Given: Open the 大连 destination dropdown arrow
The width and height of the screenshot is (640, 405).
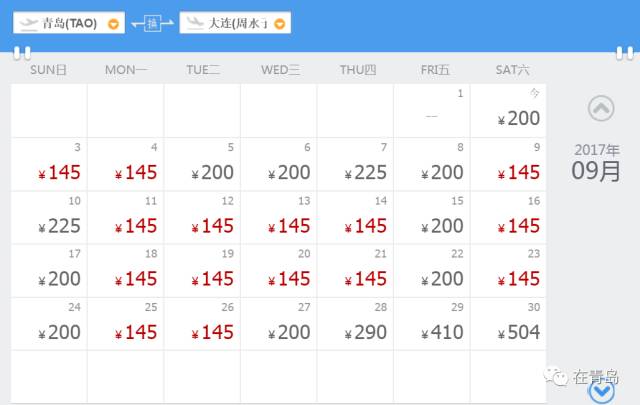Looking at the screenshot, I should (279, 24).
